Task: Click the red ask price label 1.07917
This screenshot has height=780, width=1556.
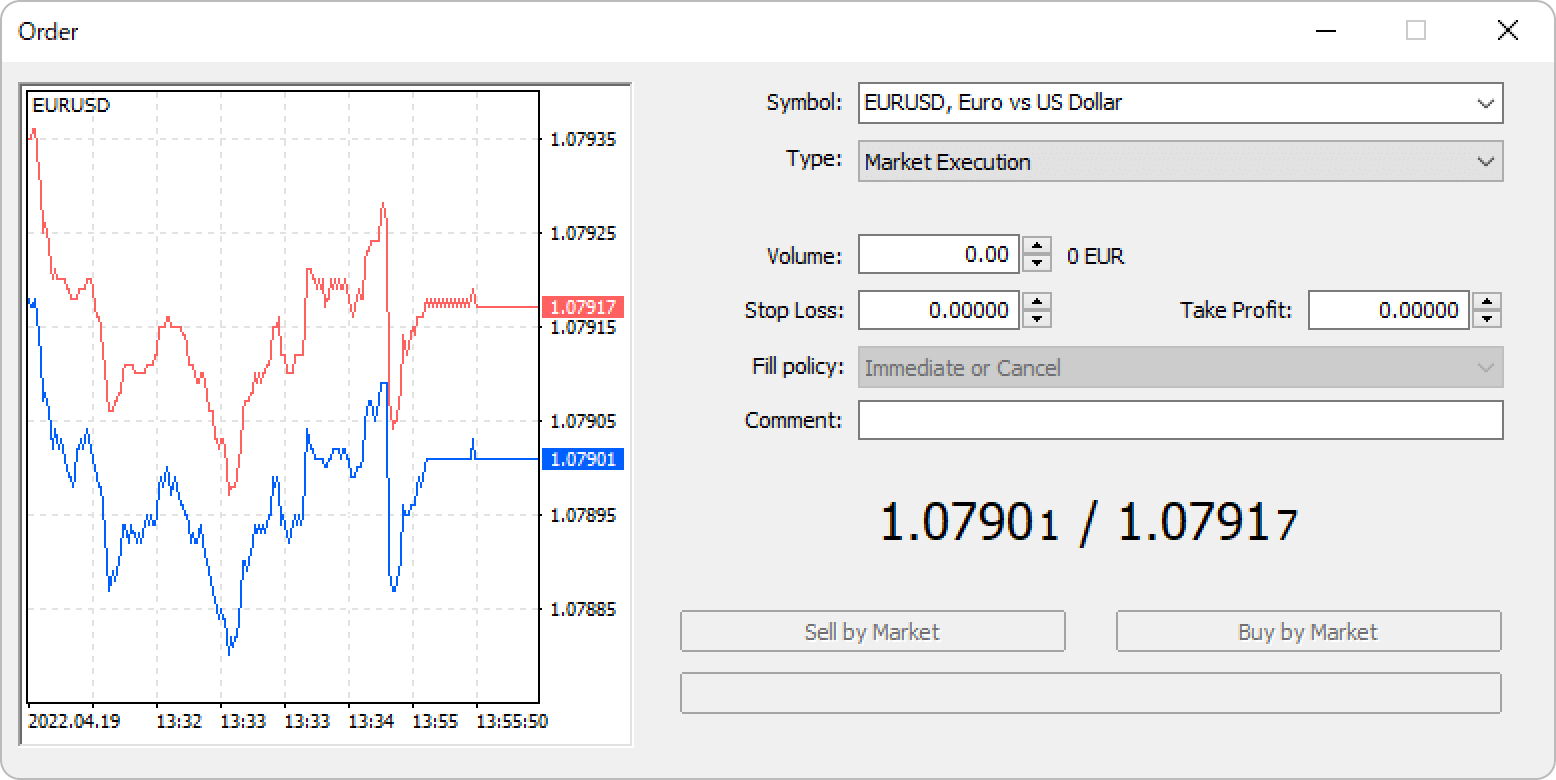Action: tap(582, 307)
